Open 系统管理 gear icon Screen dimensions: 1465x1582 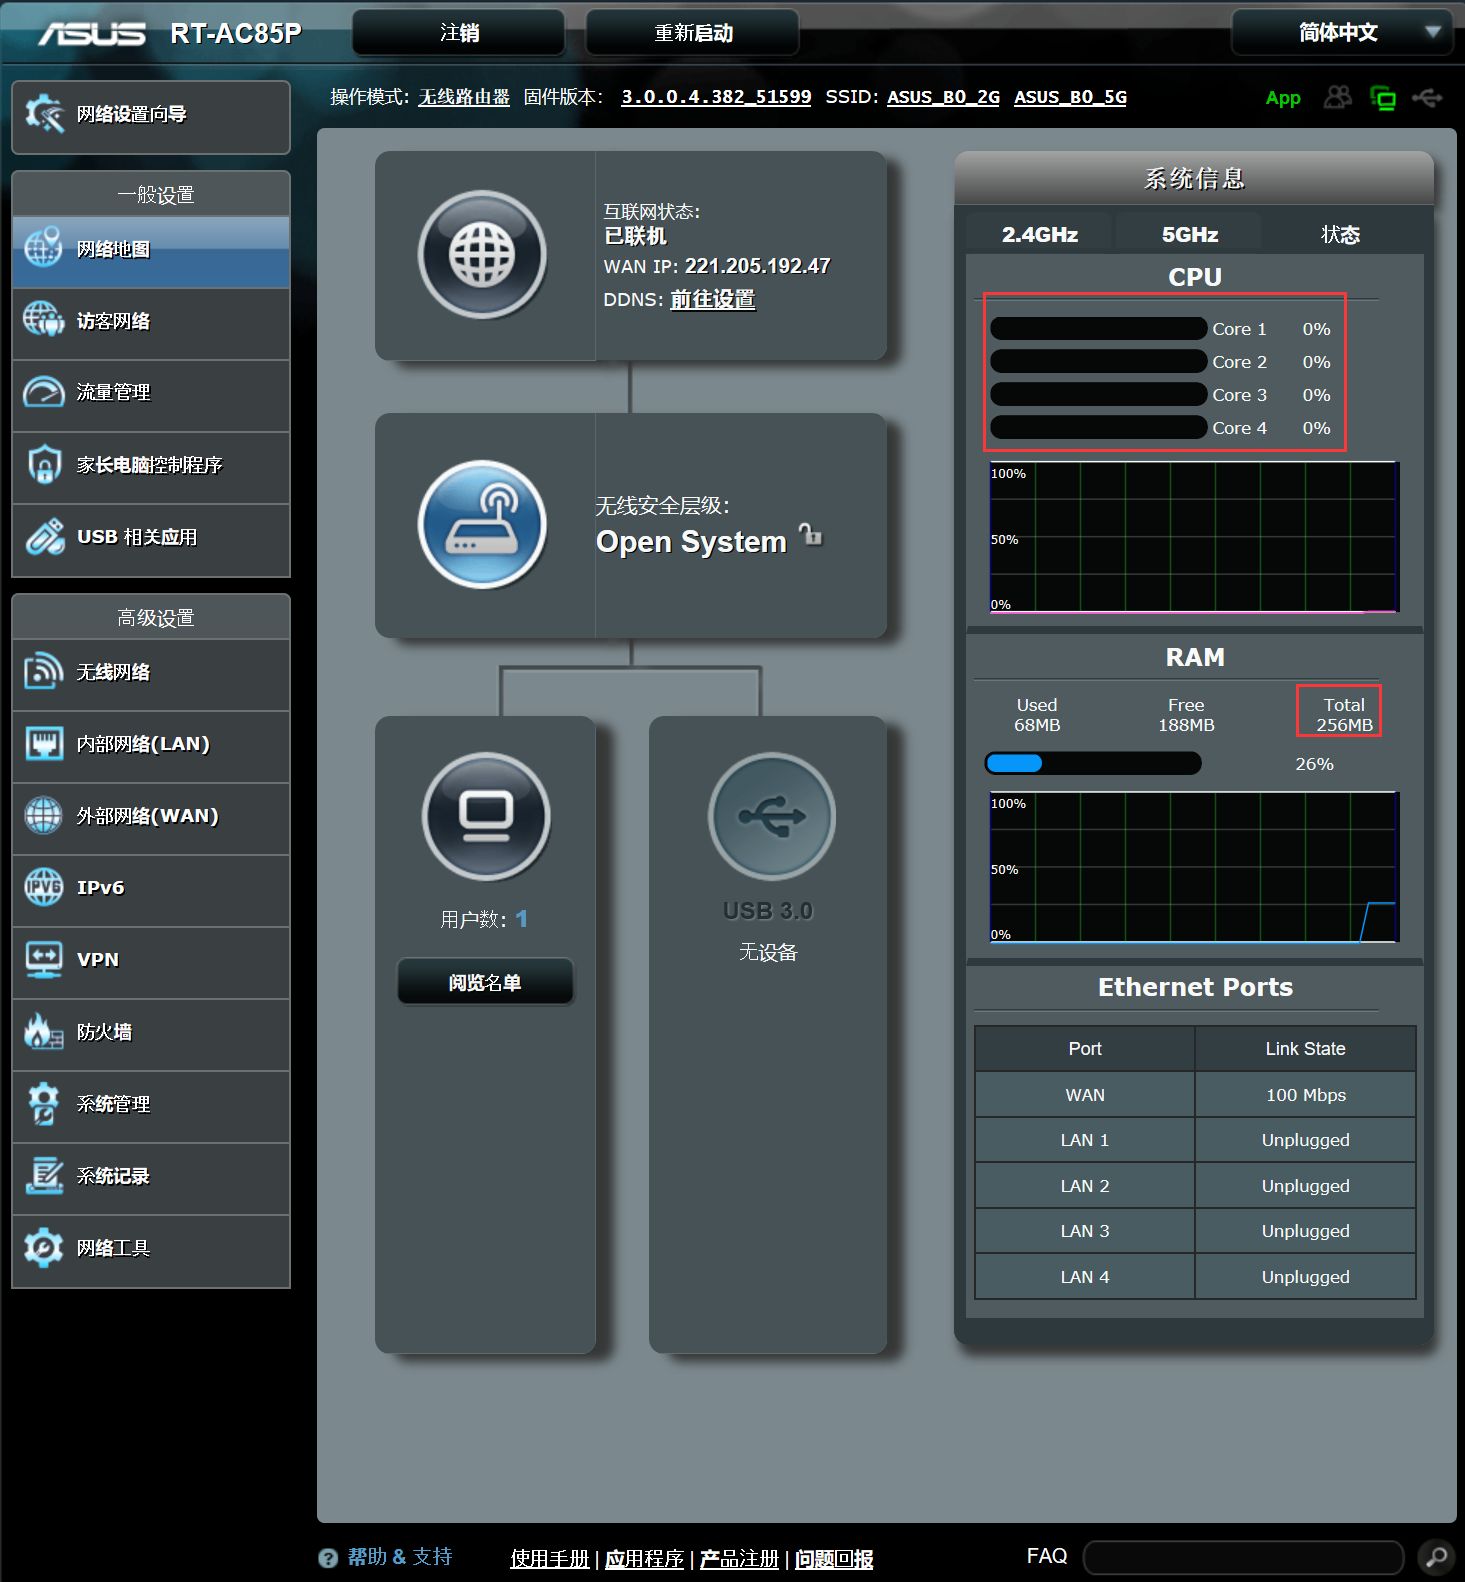(x=43, y=1103)
